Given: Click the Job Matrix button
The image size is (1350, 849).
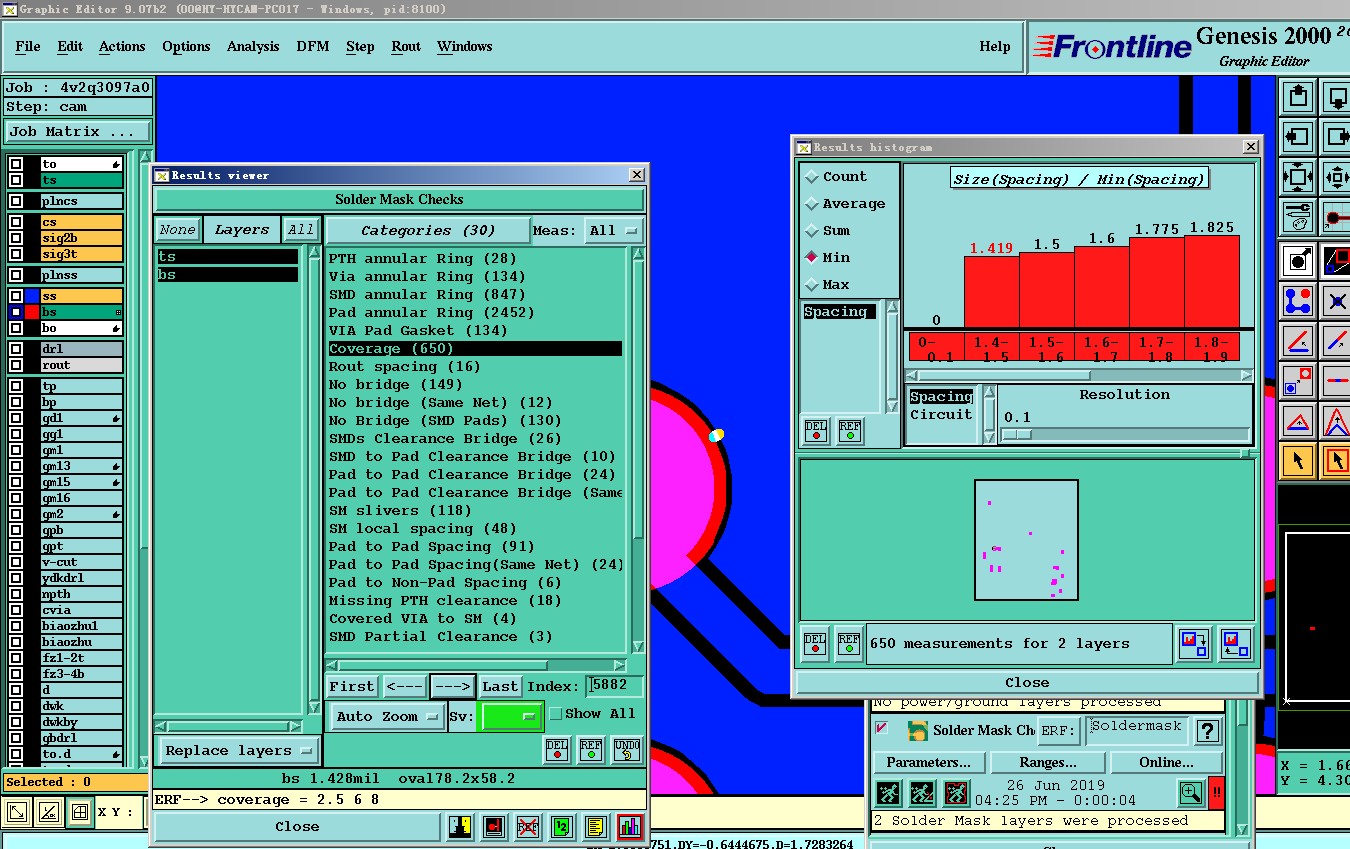Looking at the screenshot, I should coord(78,132).
